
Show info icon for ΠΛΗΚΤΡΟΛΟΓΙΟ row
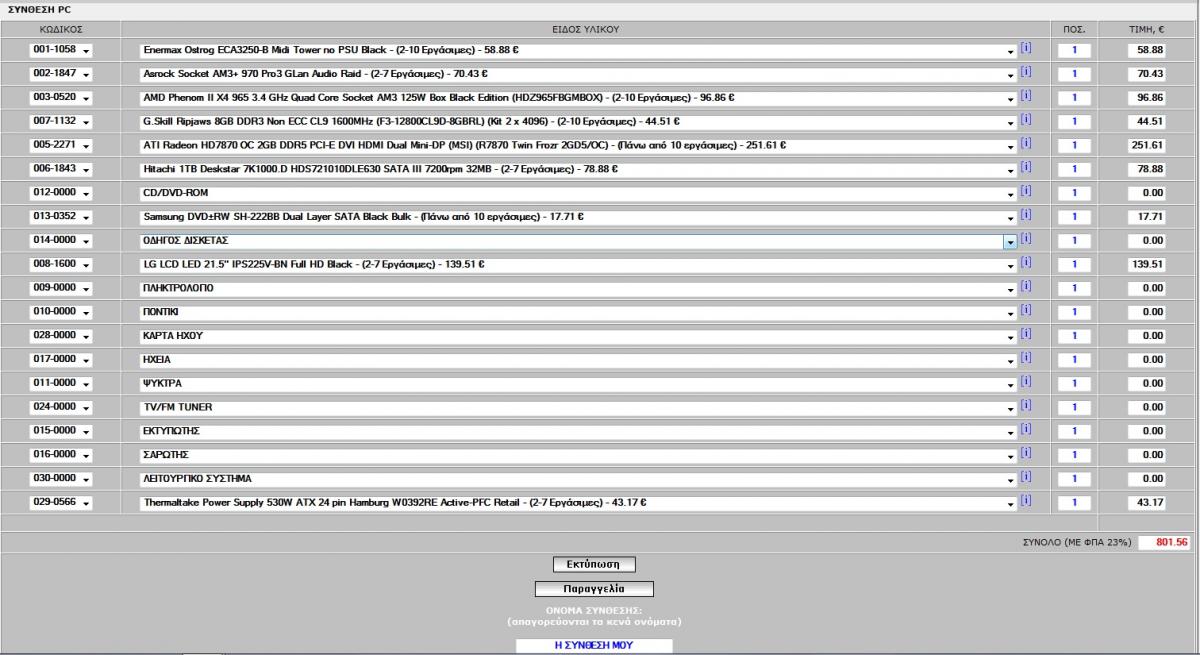[x=1025, y=288]
